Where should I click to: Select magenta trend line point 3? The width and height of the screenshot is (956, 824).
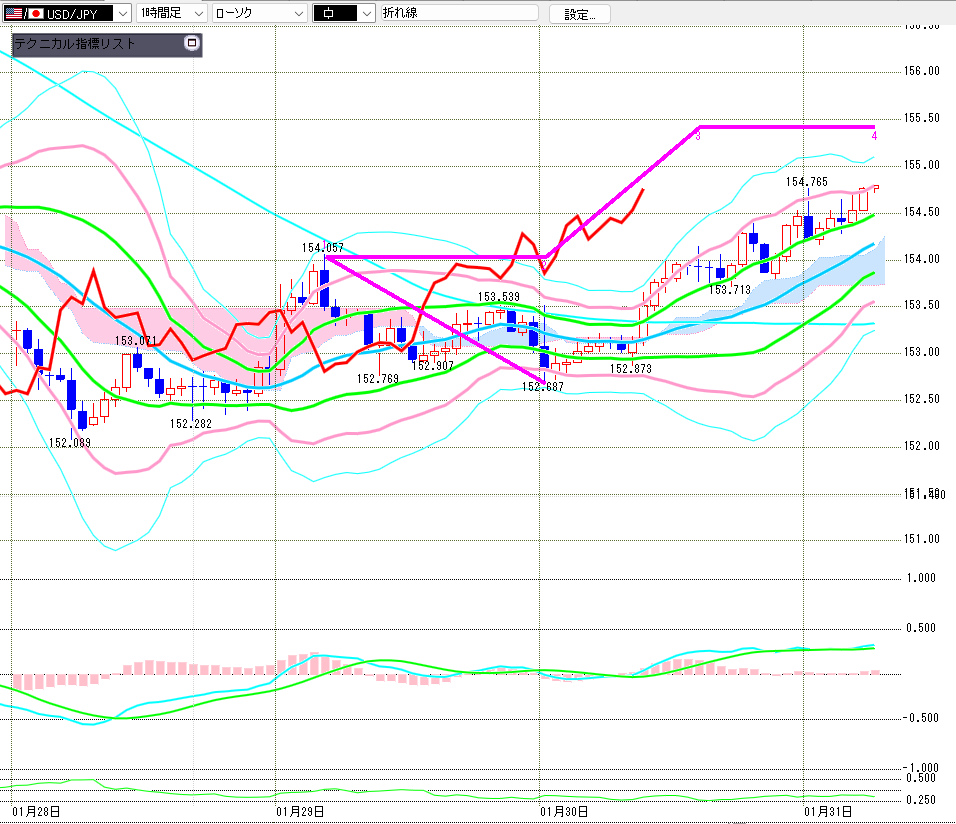click(x=697, y=134)
